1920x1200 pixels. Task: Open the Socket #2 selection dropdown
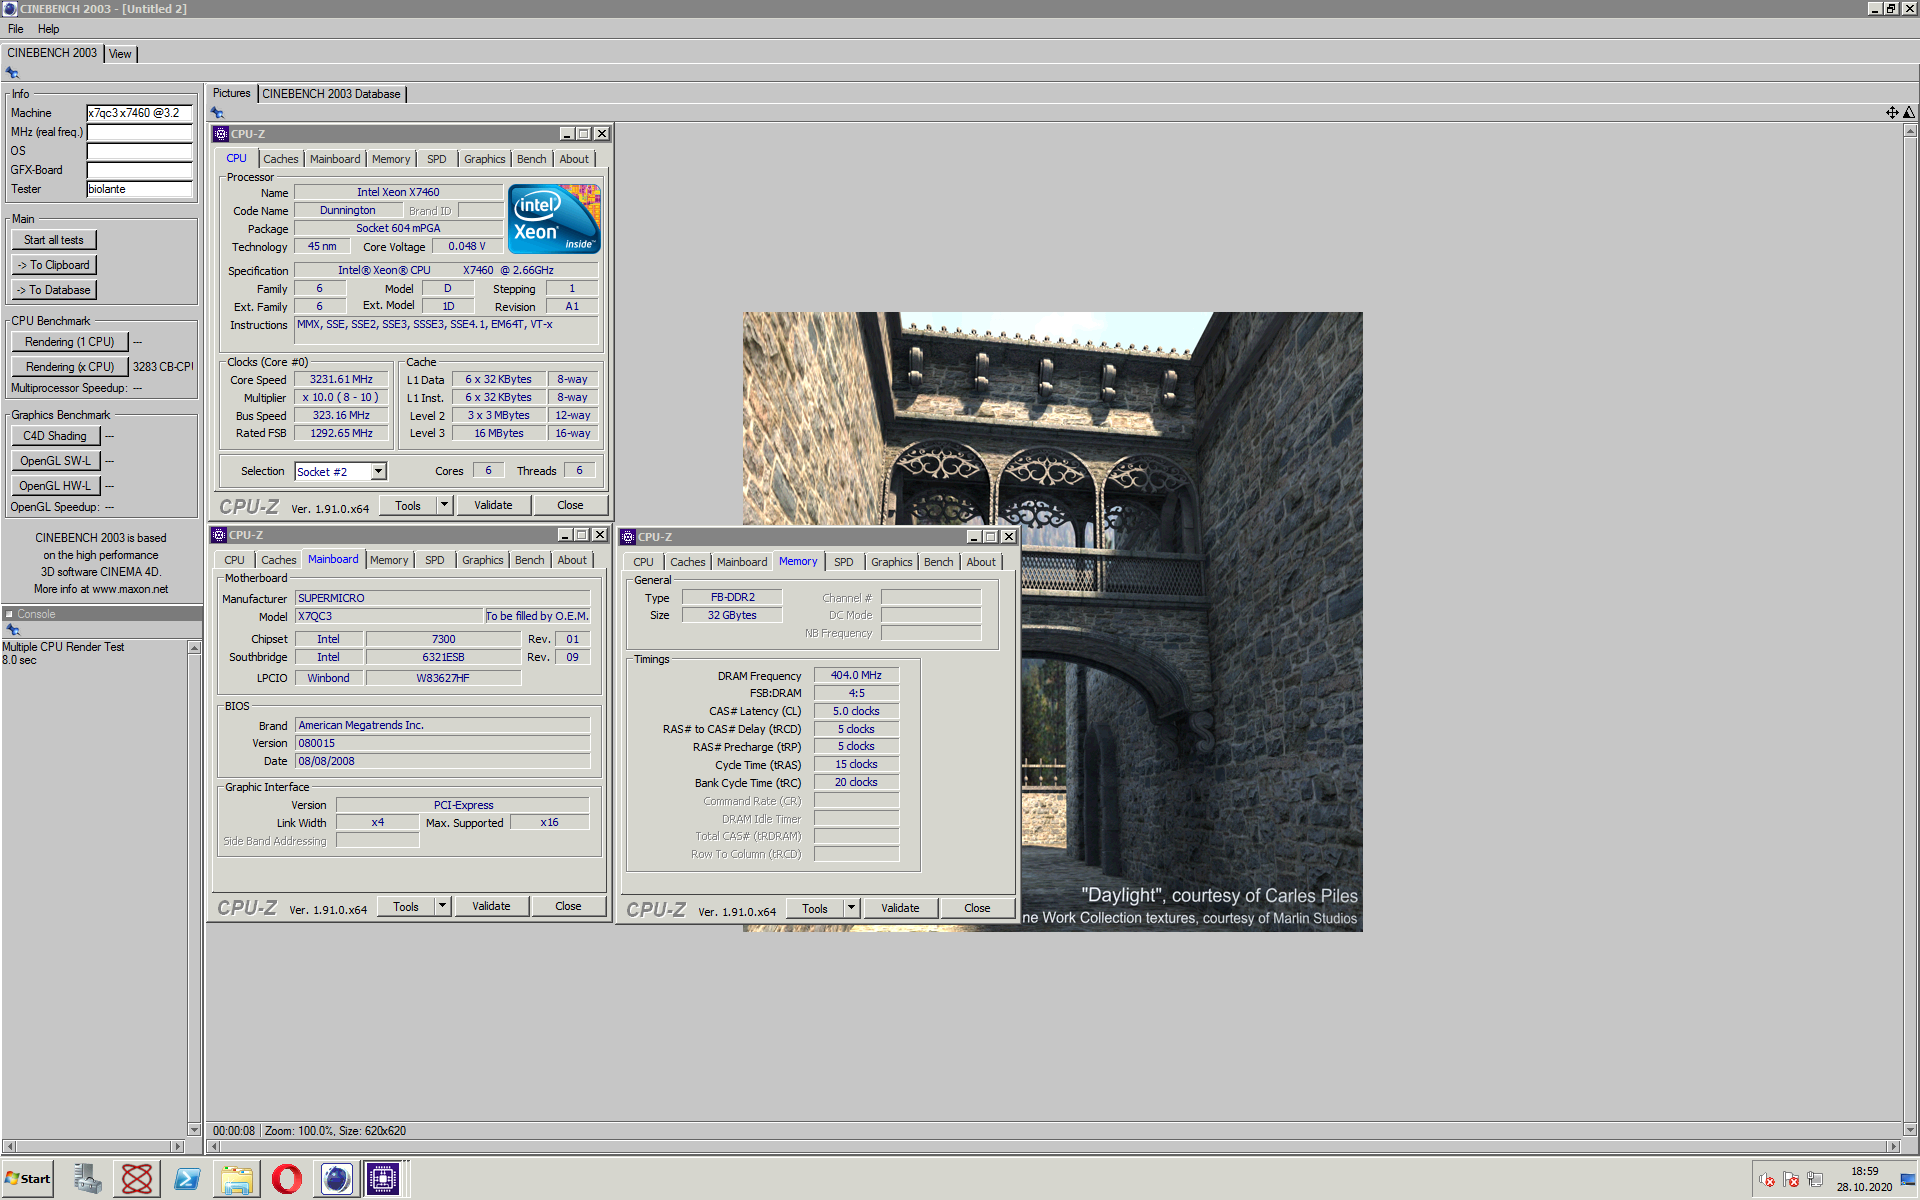378,471
